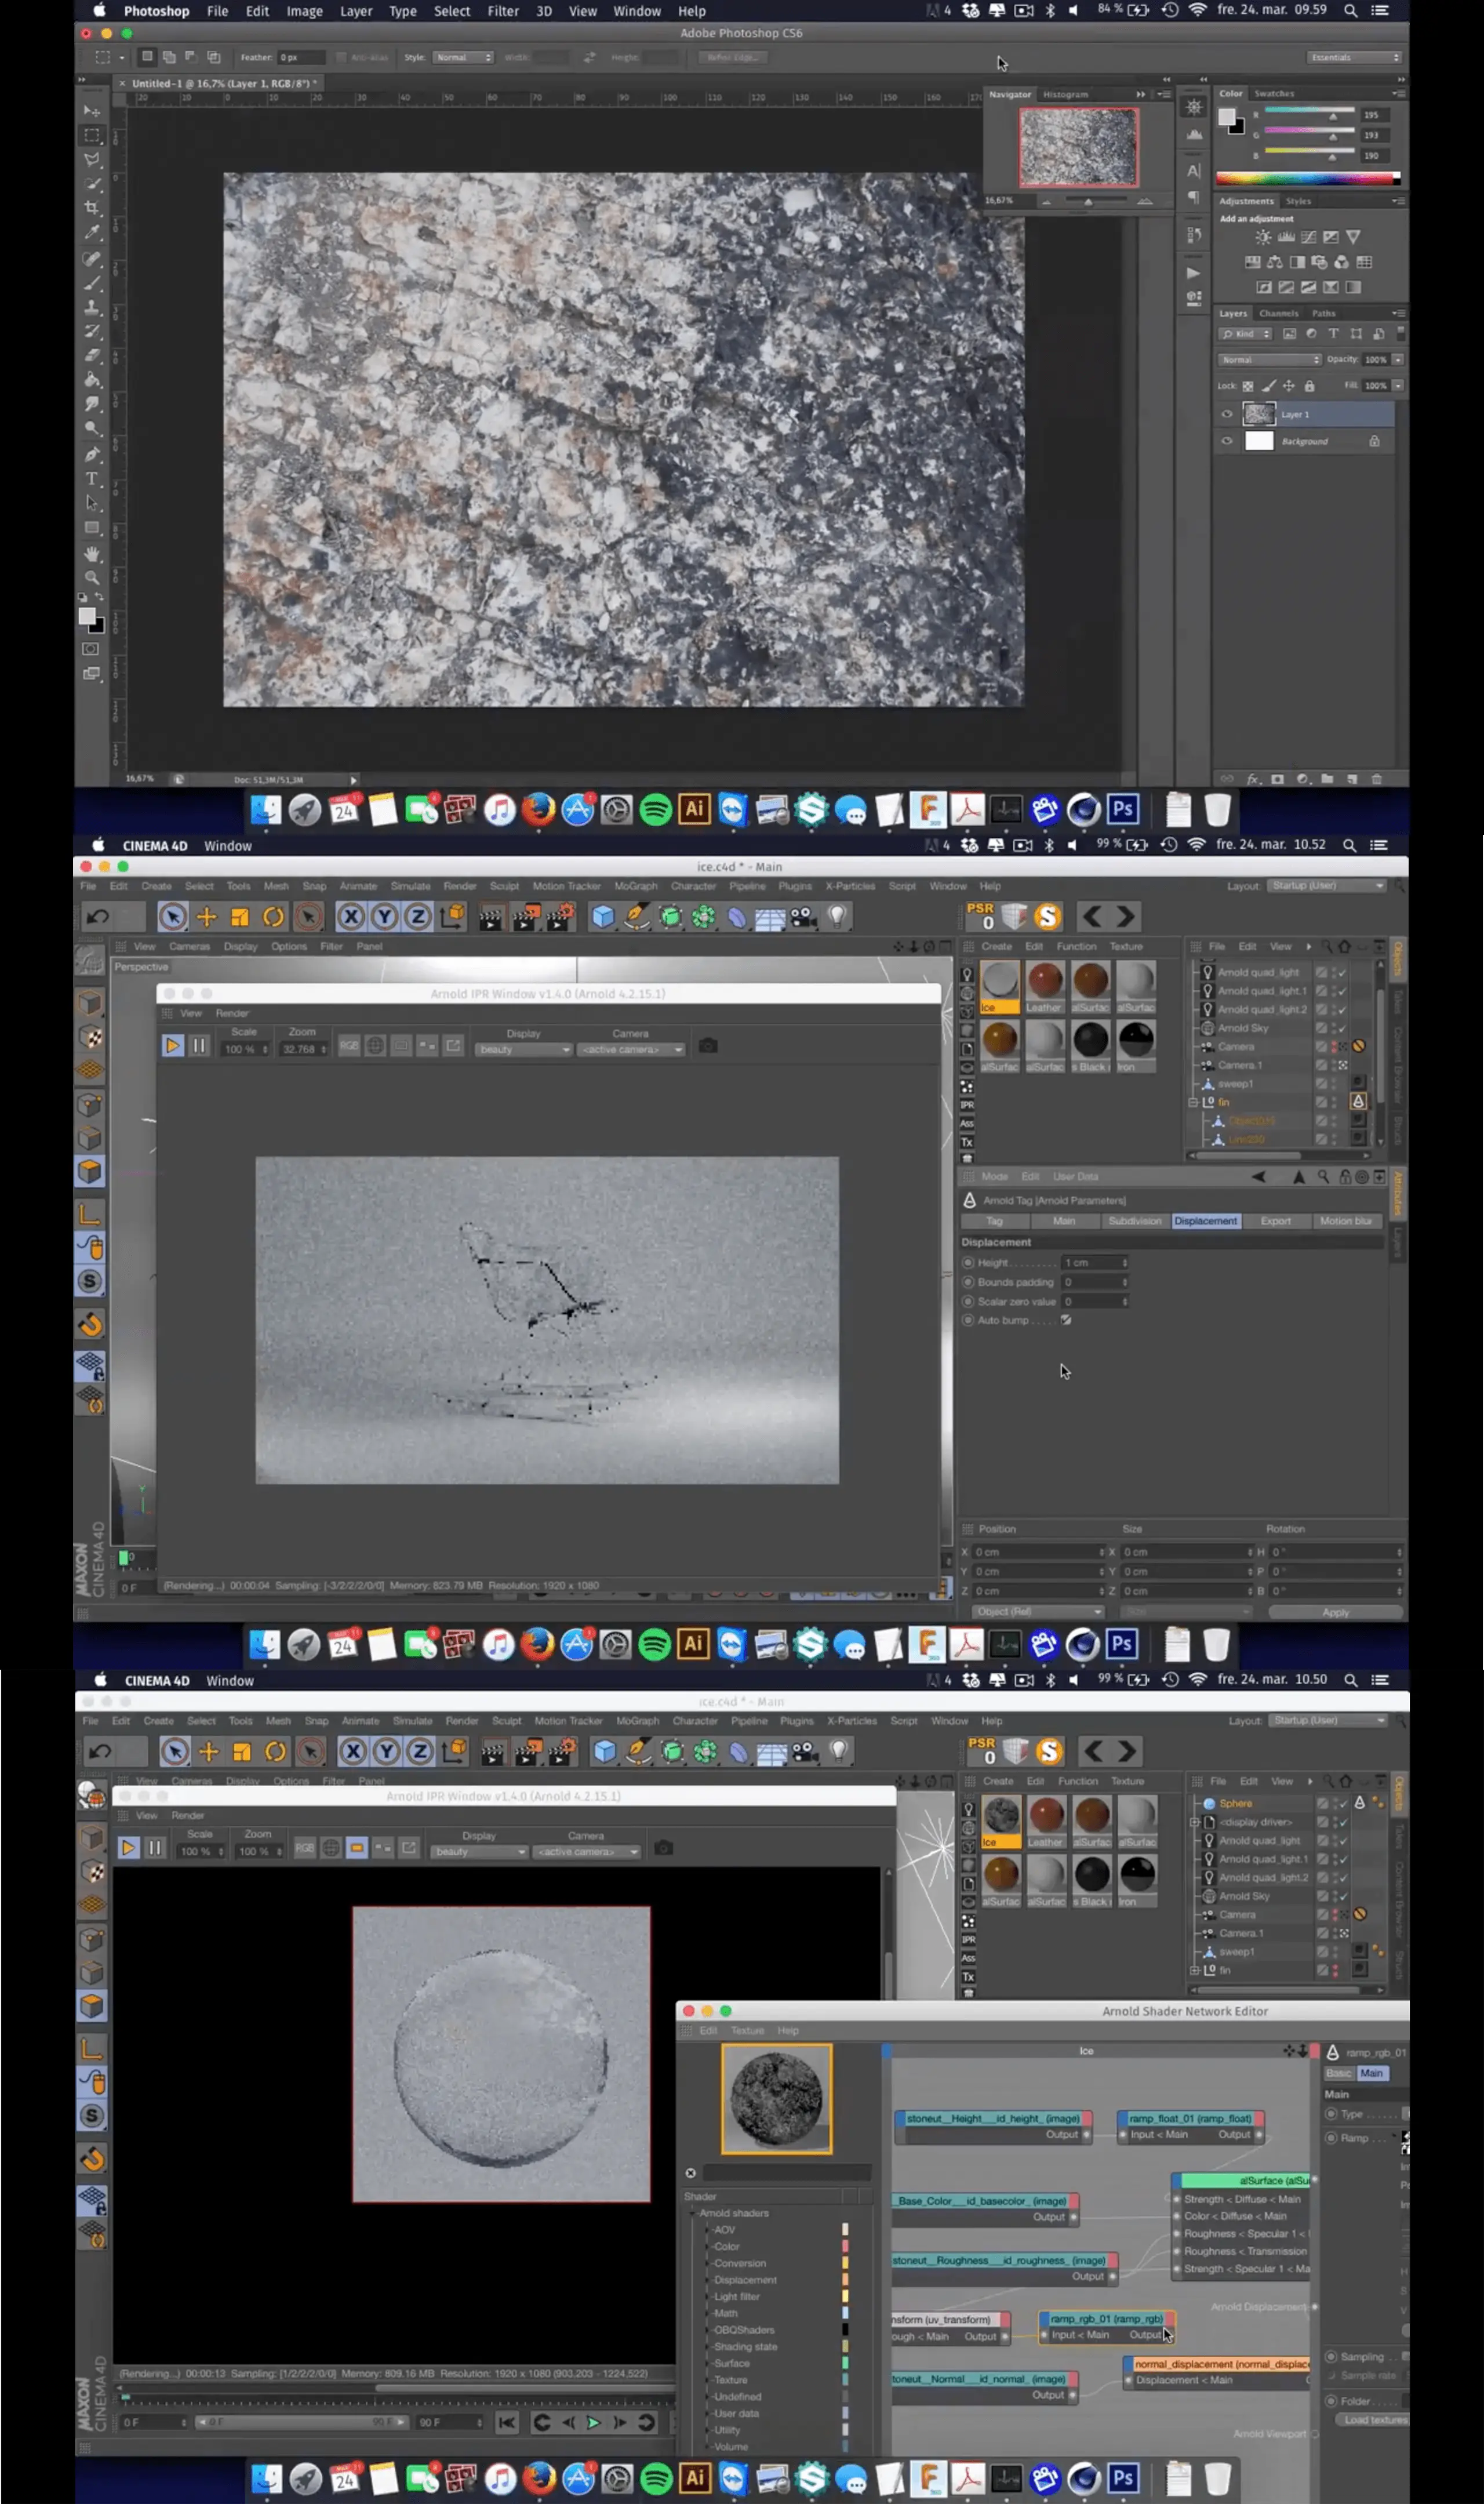
Task: Select the Rectangle shape tool
Action: pos(92,528)
